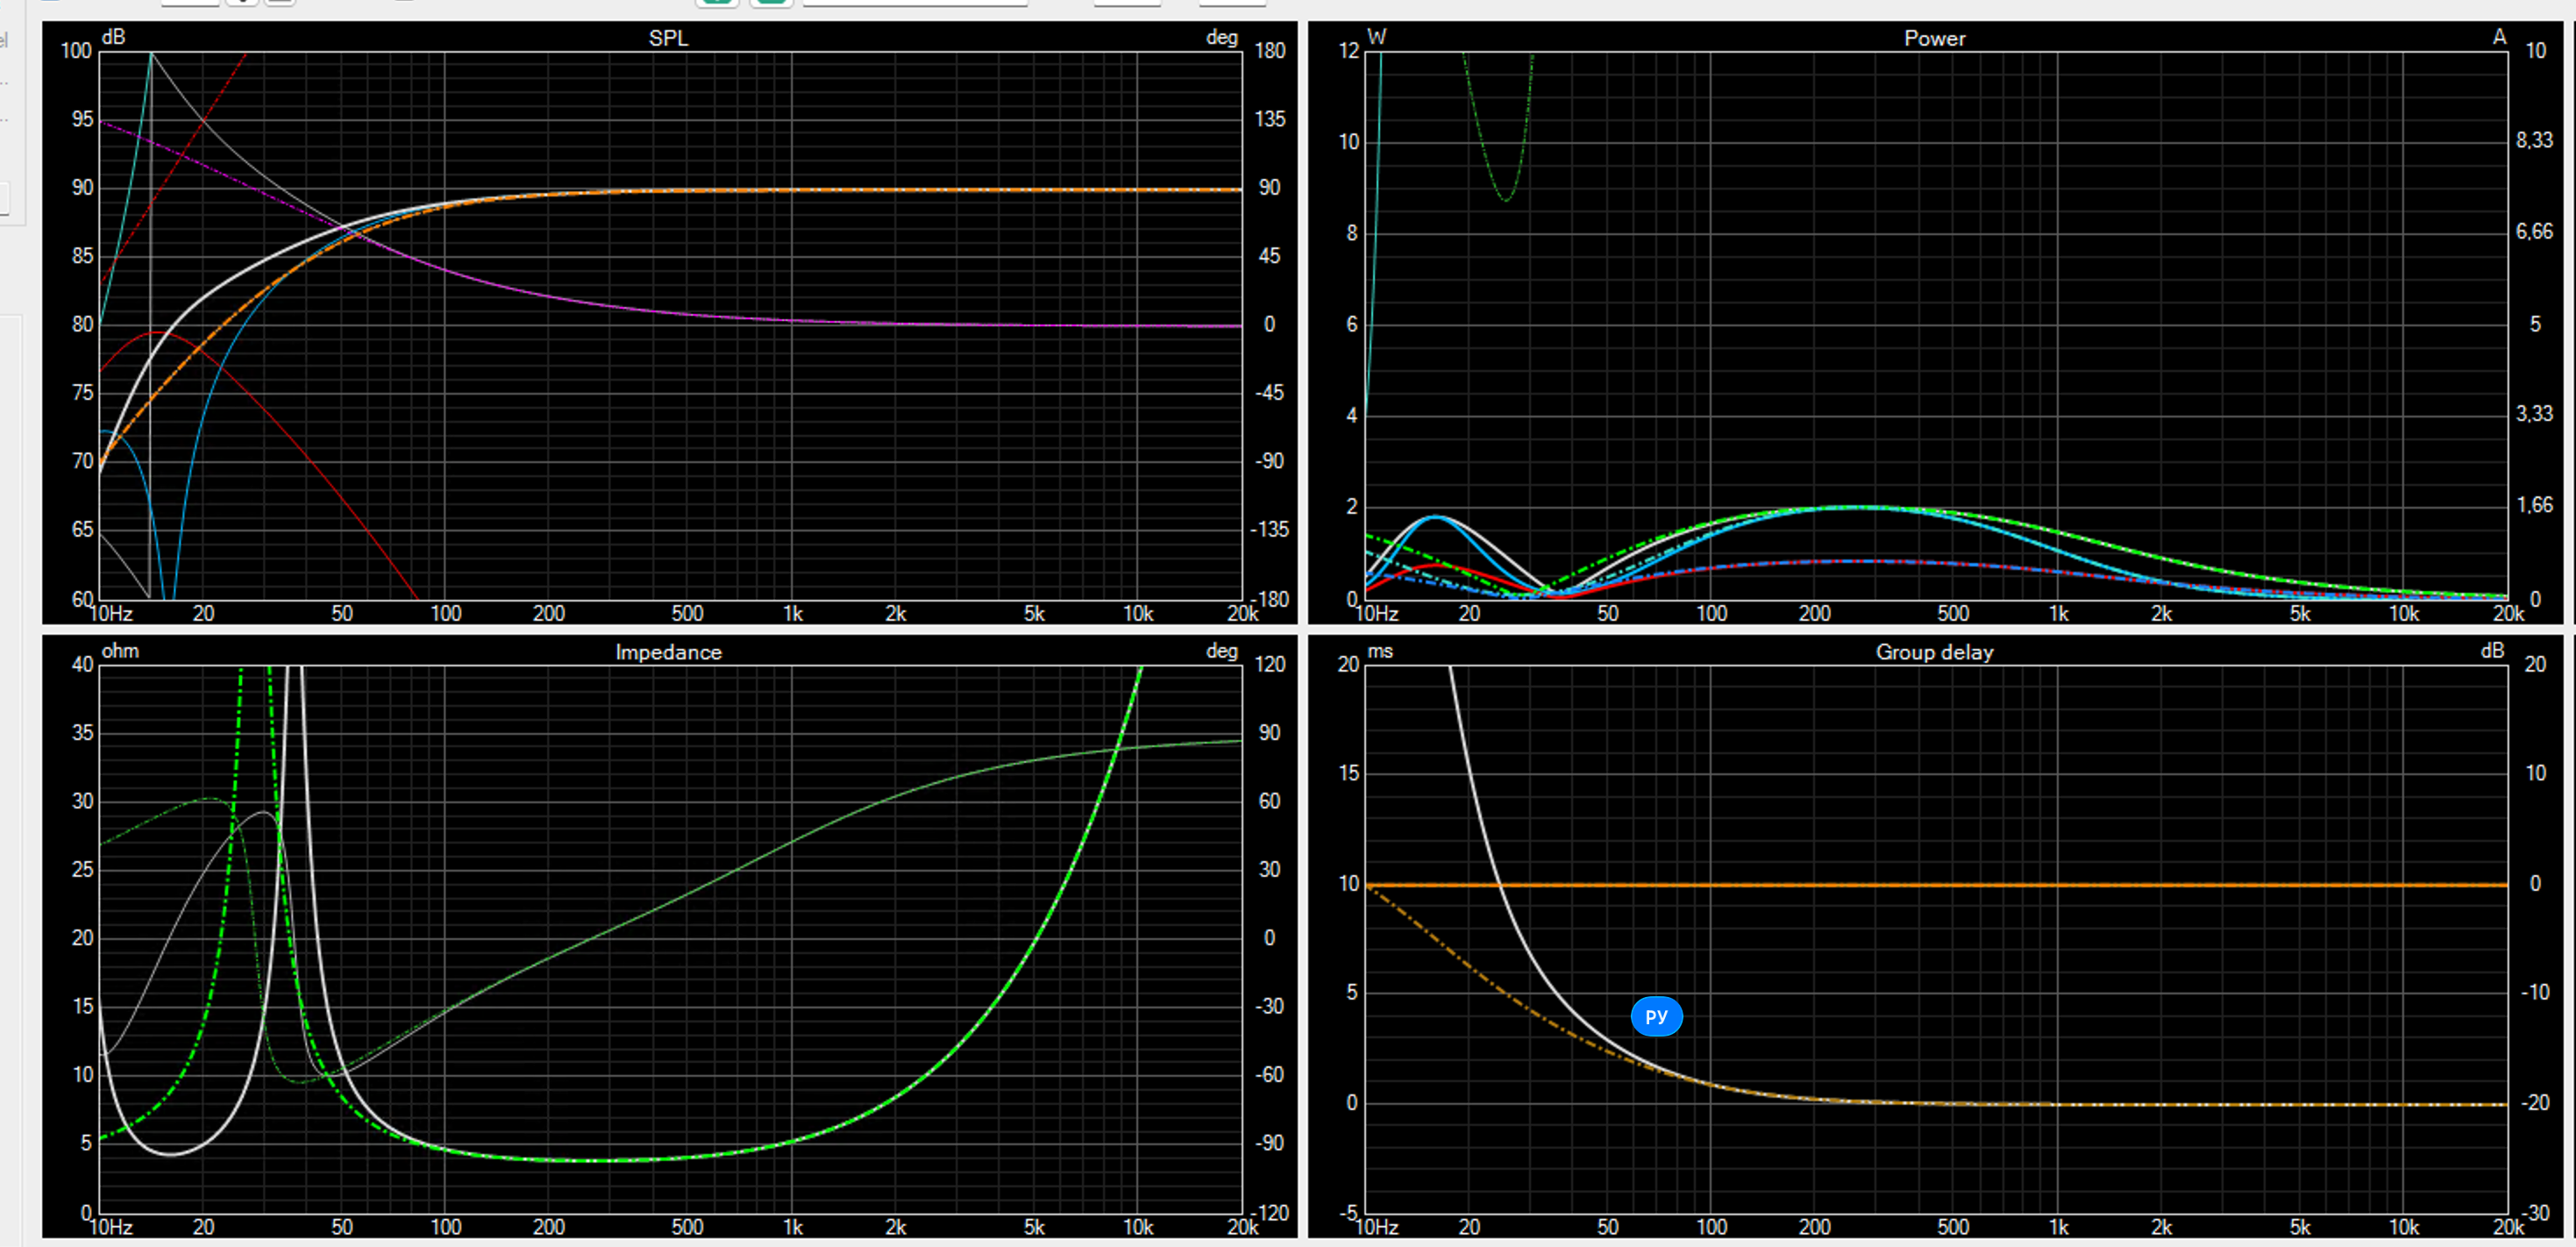Click the 12 W top tick on Power axis
This screenshot has height=1247, width=2576.
tap(1349, 50)
